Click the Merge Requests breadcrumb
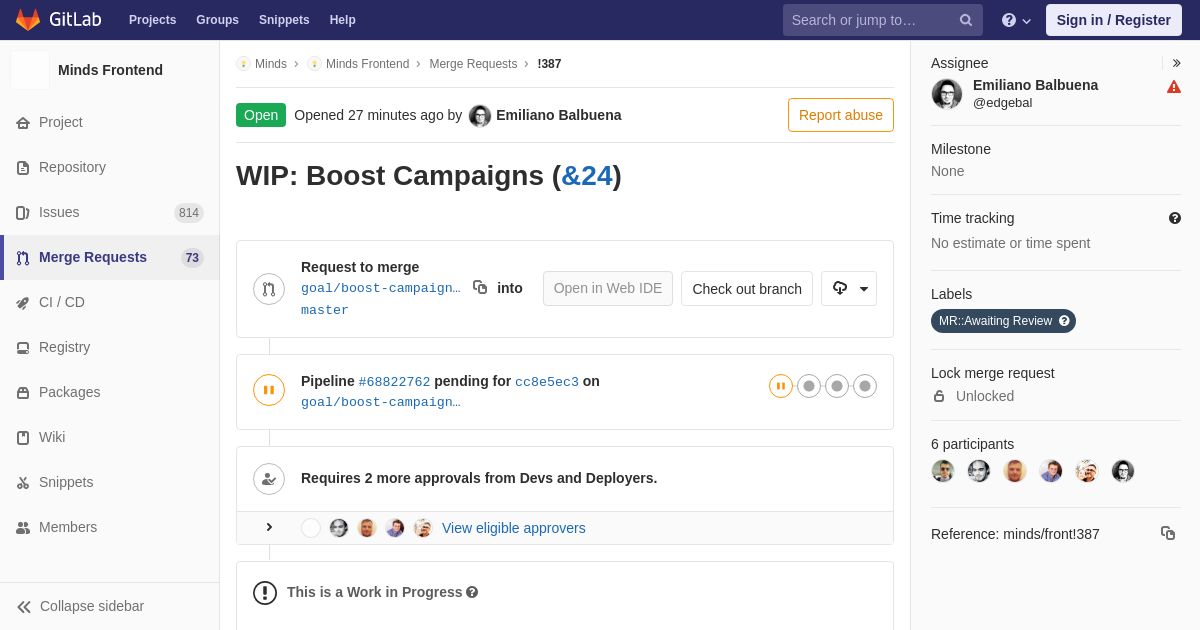Image resolution: width=1200 pixels, height=630 pixels. 473,64
